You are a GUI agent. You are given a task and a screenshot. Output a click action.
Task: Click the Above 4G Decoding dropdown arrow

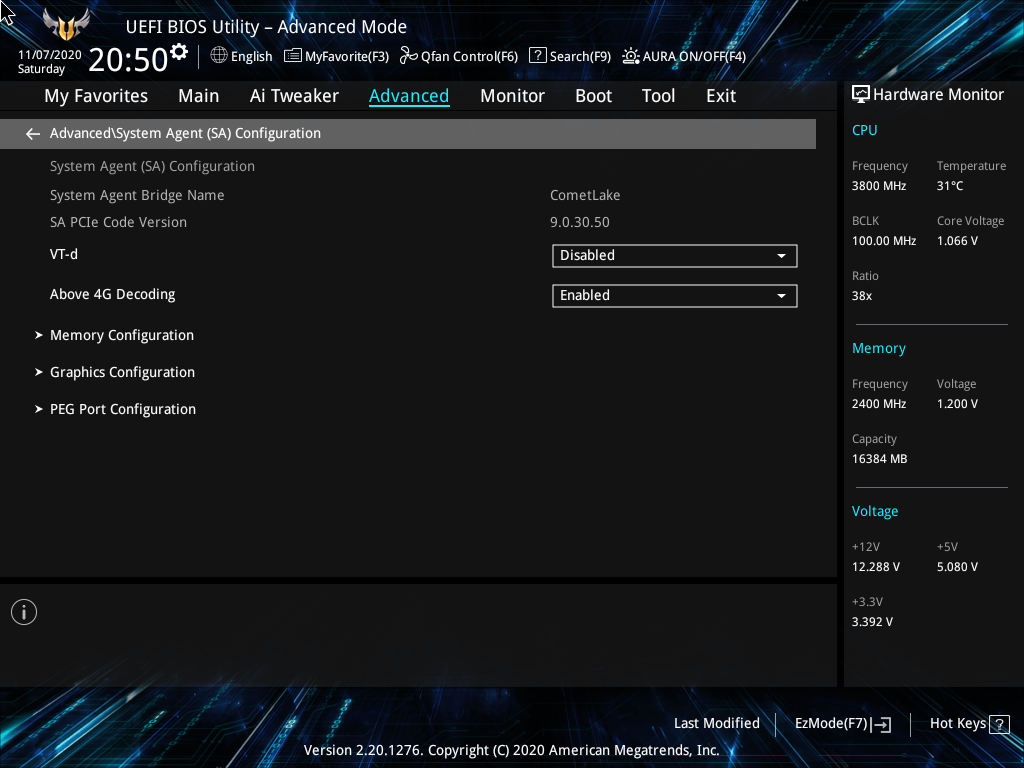[781, 296]
